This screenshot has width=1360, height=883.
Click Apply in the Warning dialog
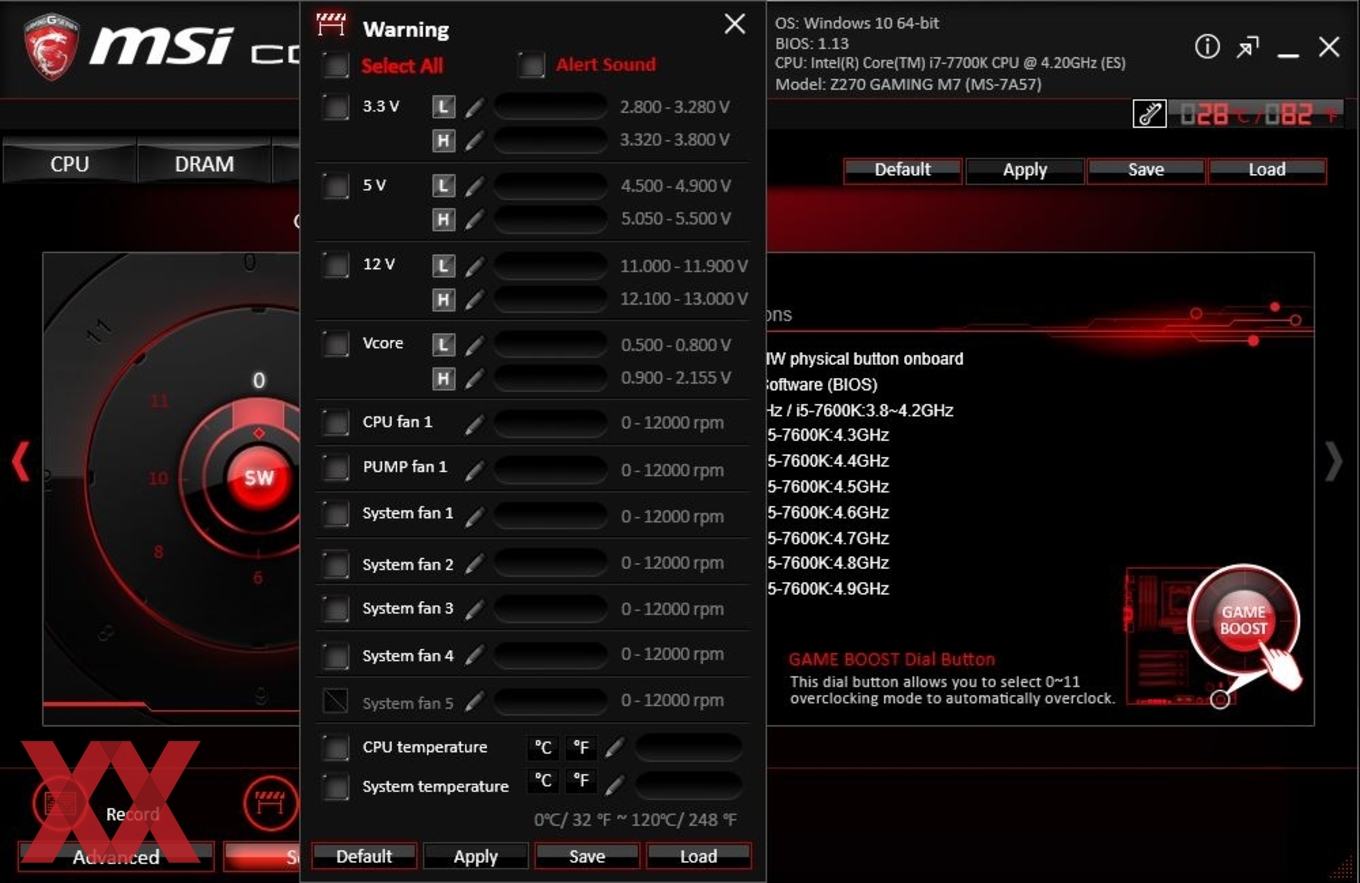click(475, 856)
